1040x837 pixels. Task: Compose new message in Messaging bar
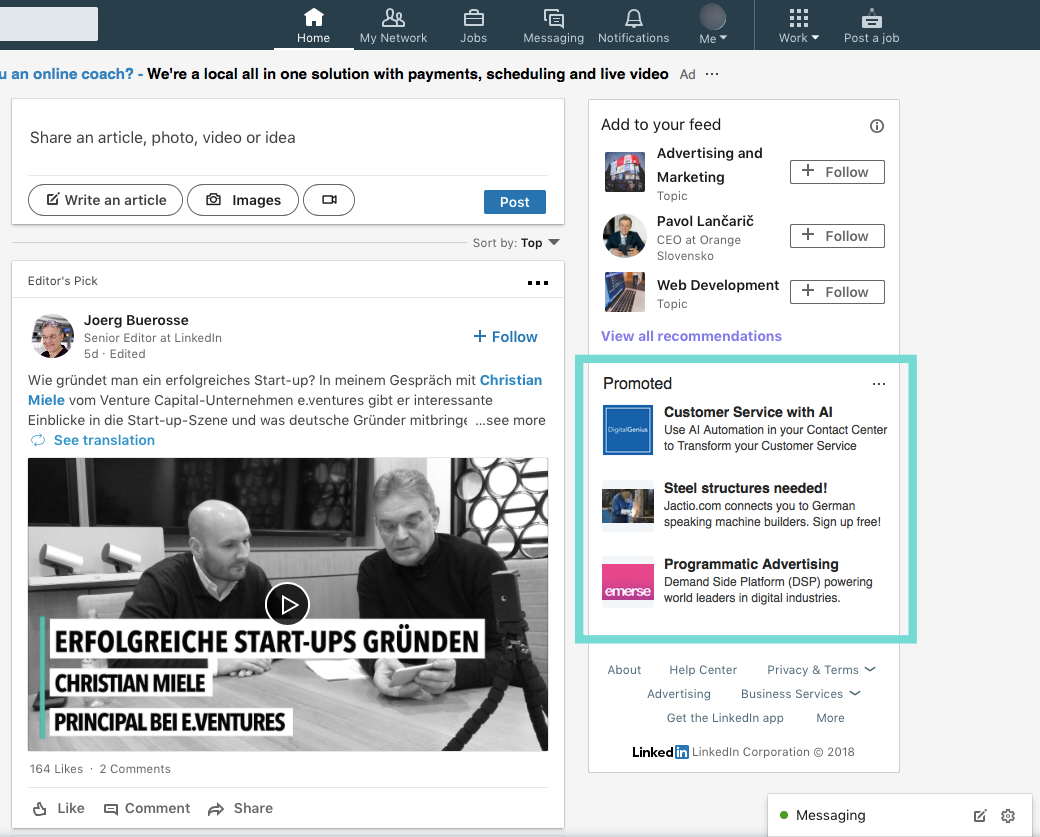pos(980,816)
